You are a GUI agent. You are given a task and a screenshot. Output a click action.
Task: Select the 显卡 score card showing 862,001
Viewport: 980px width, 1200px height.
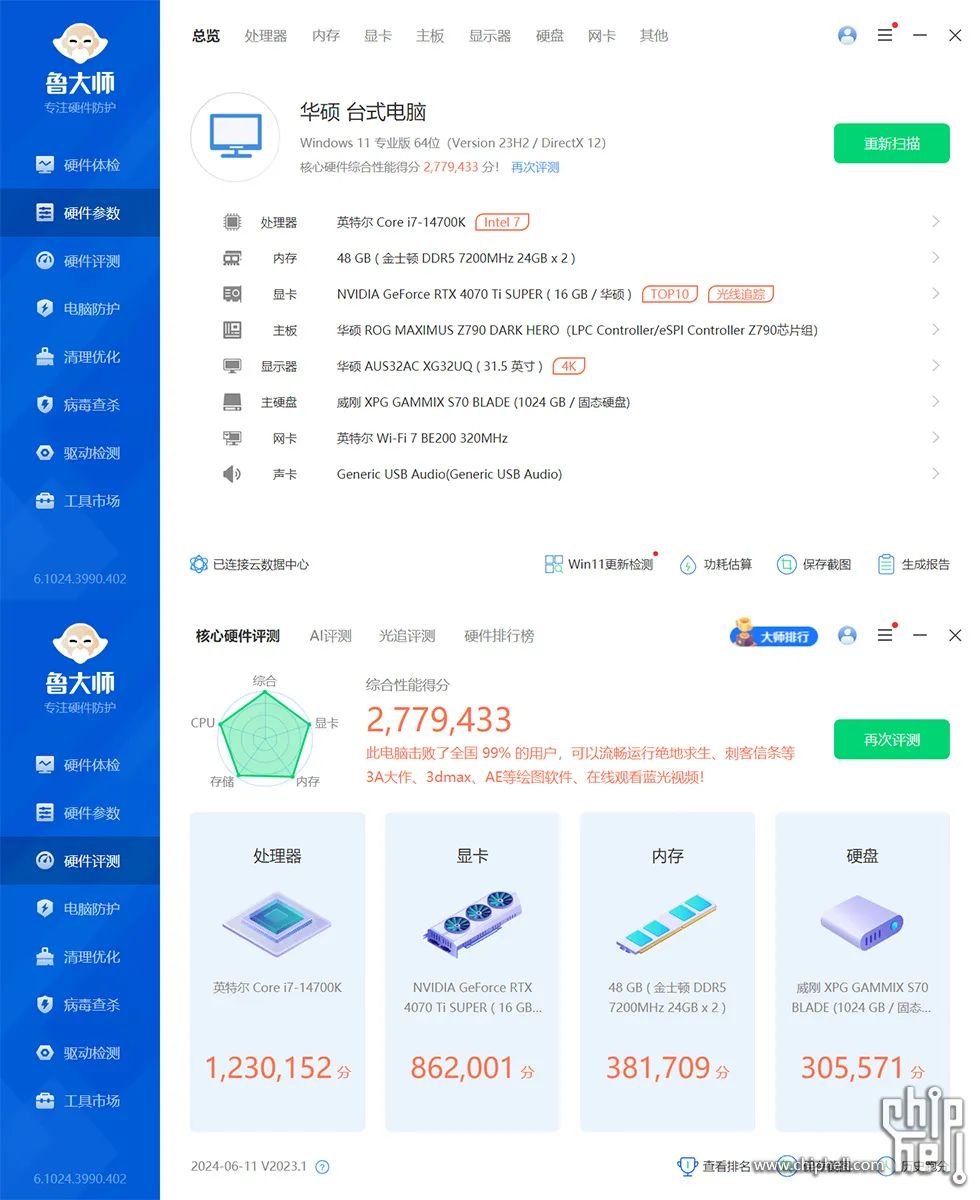coord(472,971)
